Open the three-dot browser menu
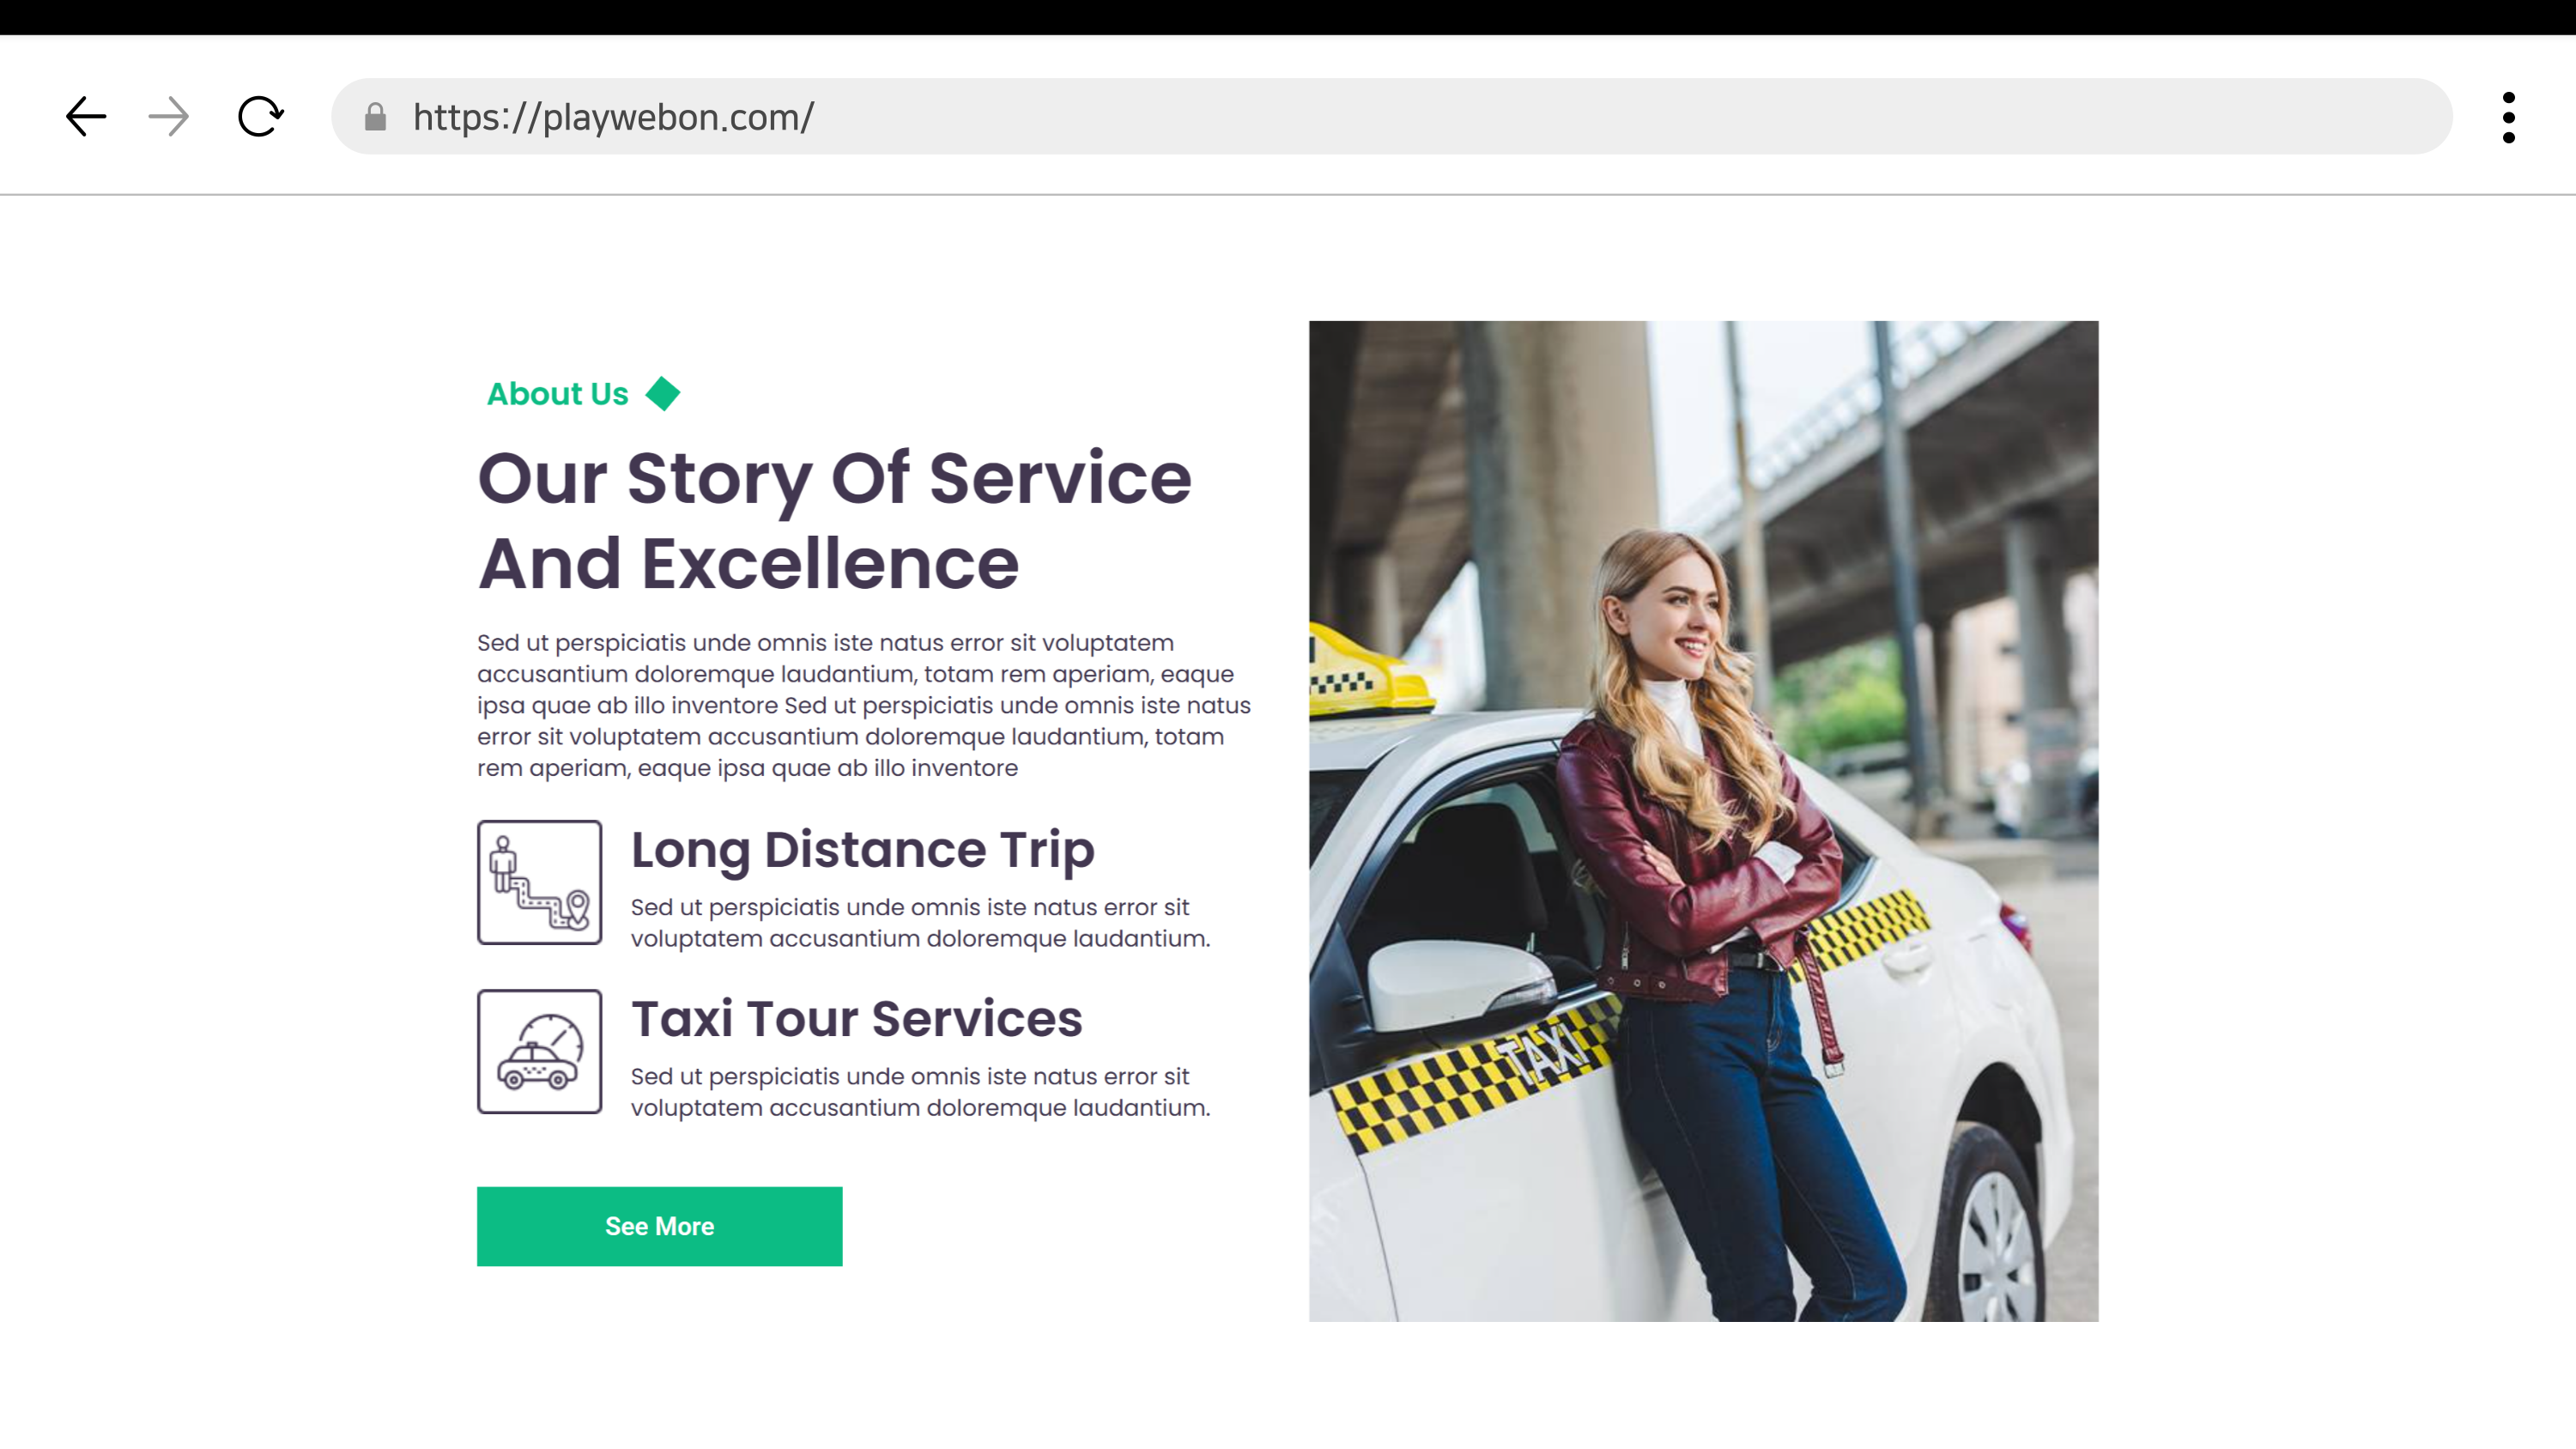 click(x=2508, y=117)
